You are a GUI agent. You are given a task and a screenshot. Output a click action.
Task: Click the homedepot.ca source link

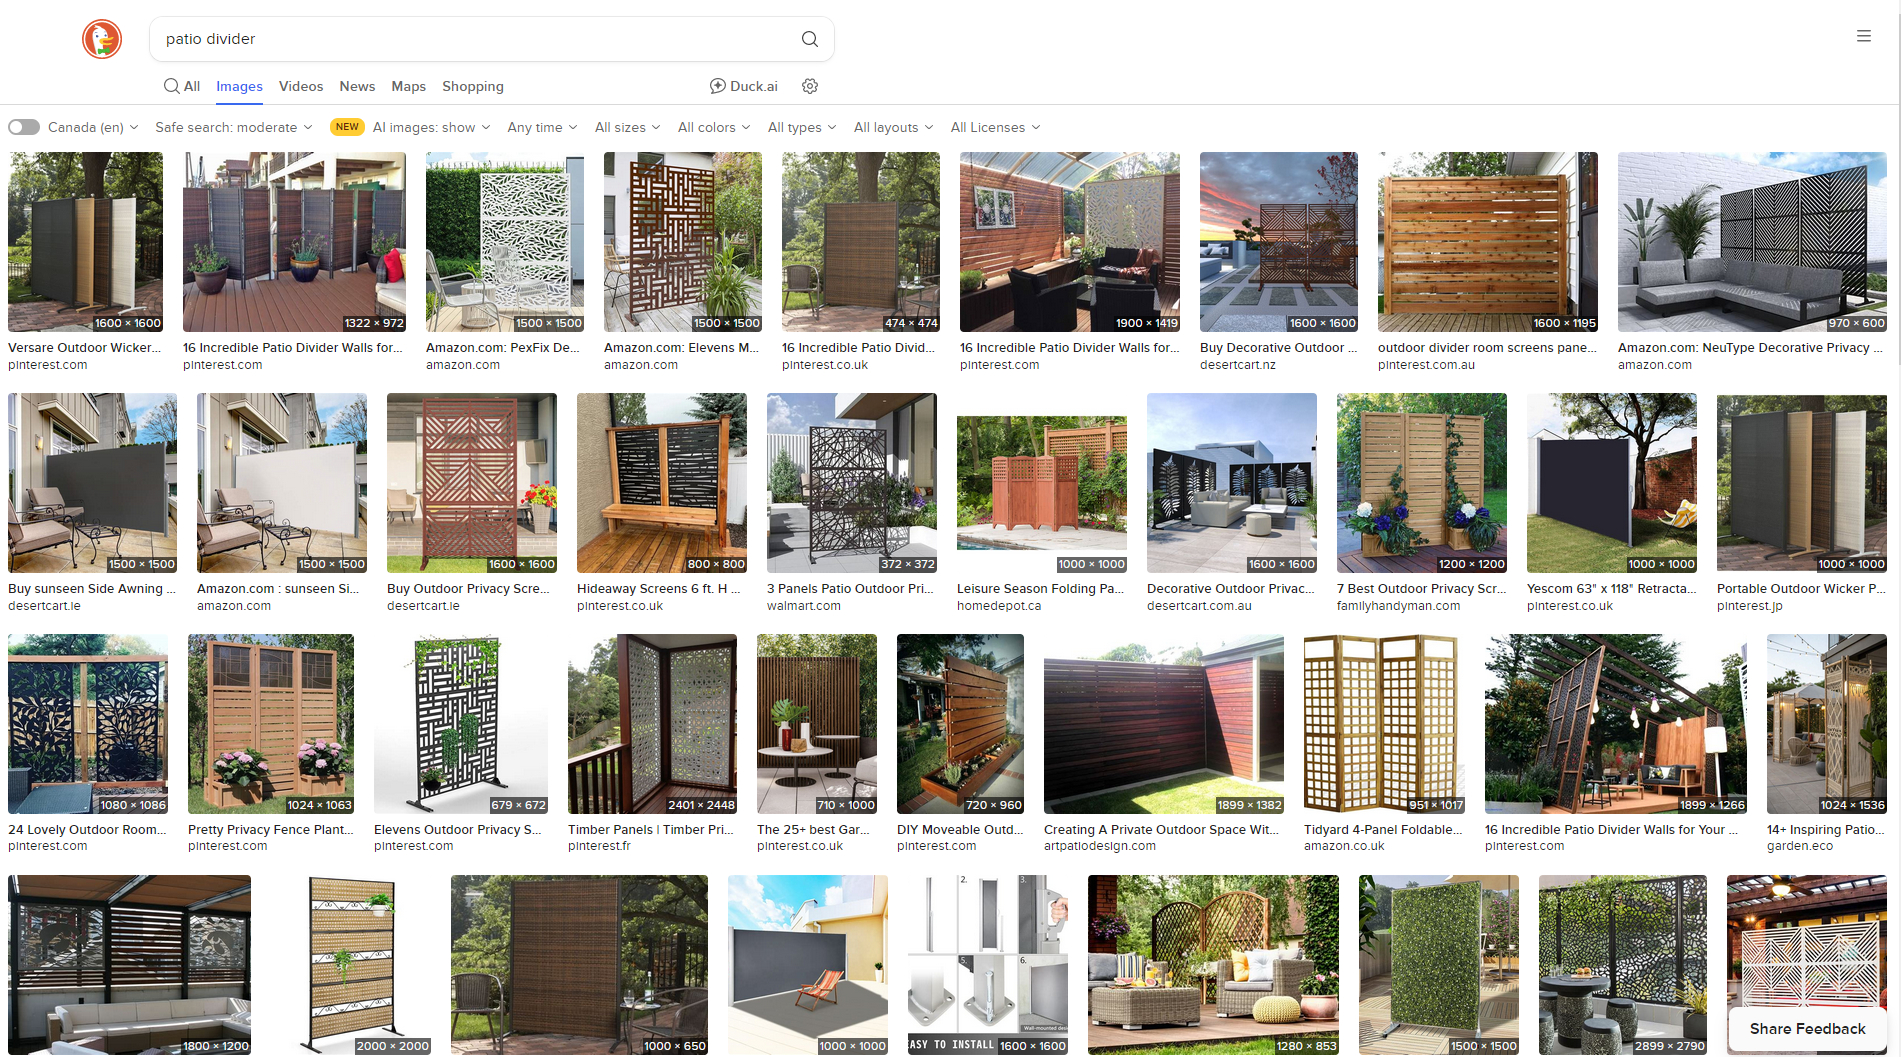tap(999, 606)
